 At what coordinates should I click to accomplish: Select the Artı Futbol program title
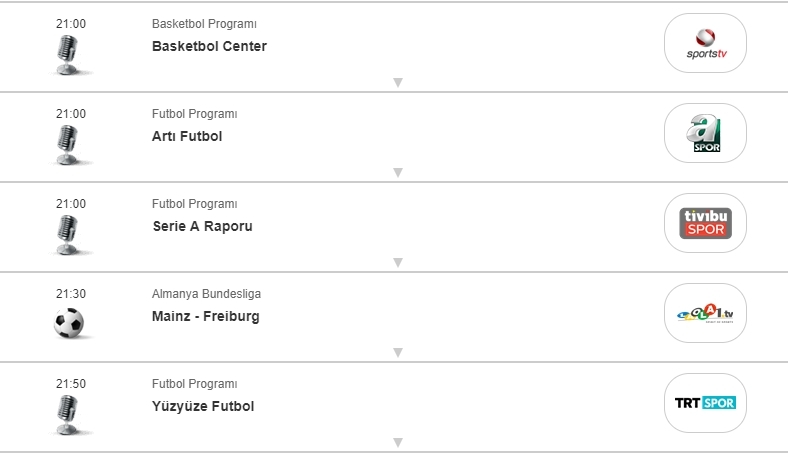point(187,136)
